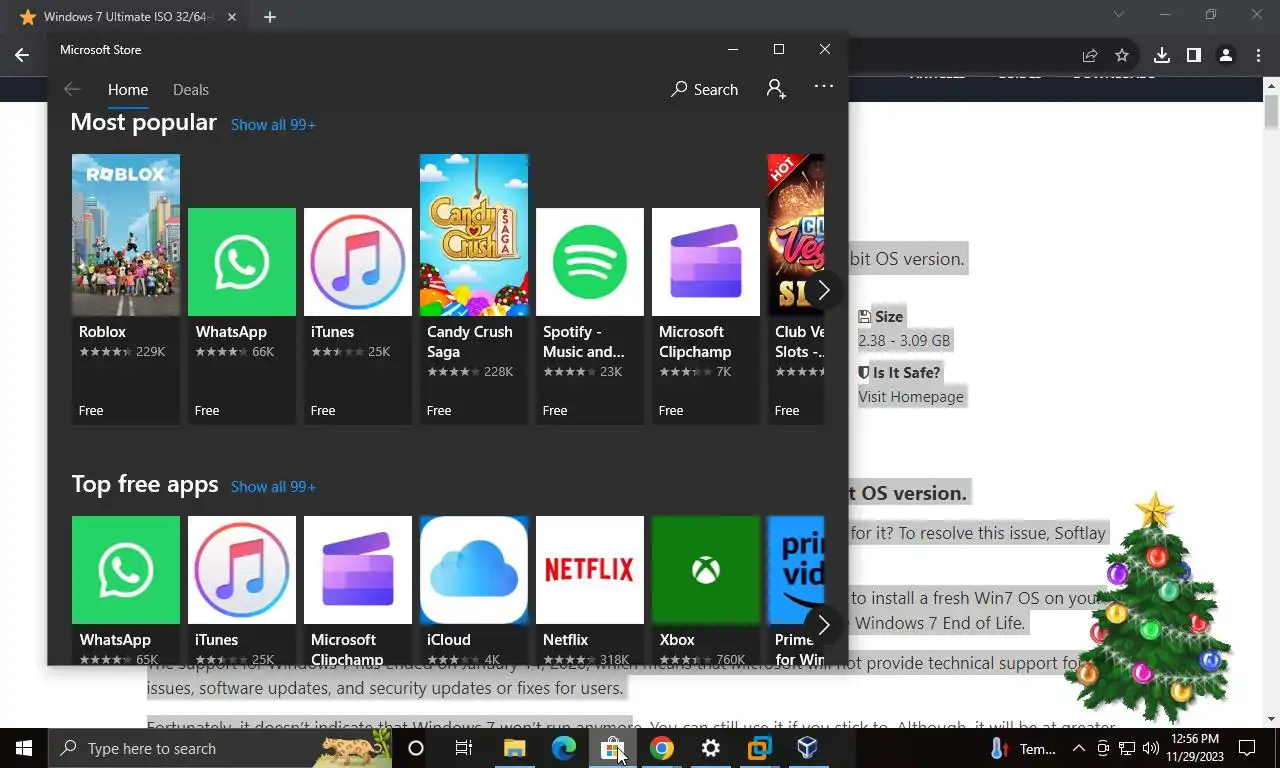Open the Xbox app tile
Viewport: 1280px width, 768px height.
[706, 590]
